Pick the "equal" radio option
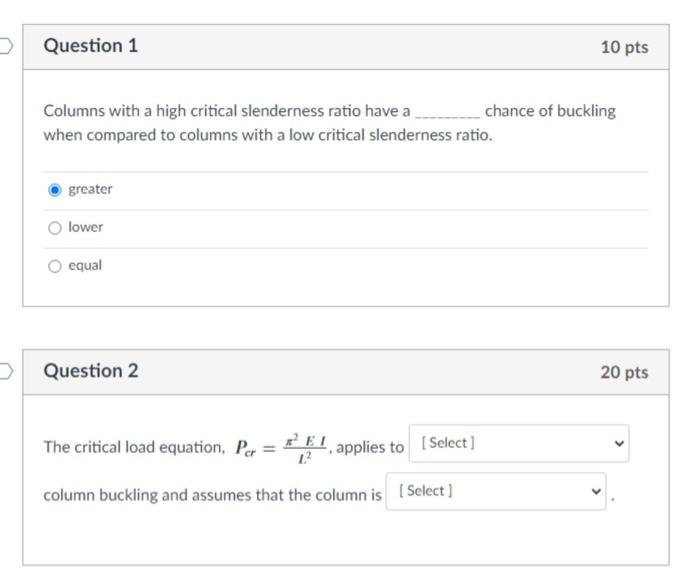This screenshot has height=576, width=700. point(54,266)
